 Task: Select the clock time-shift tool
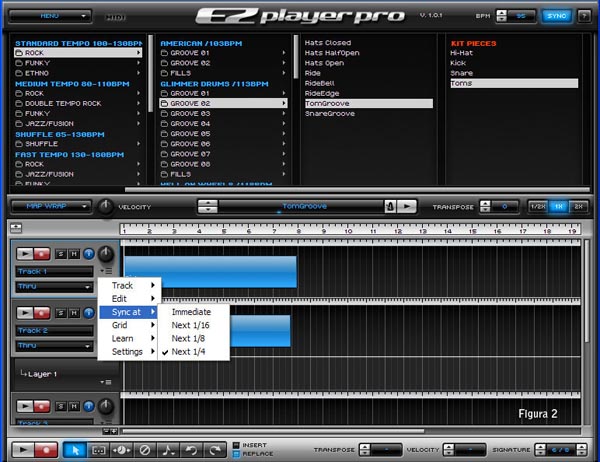pyautogui.click(x=121, y=450)
